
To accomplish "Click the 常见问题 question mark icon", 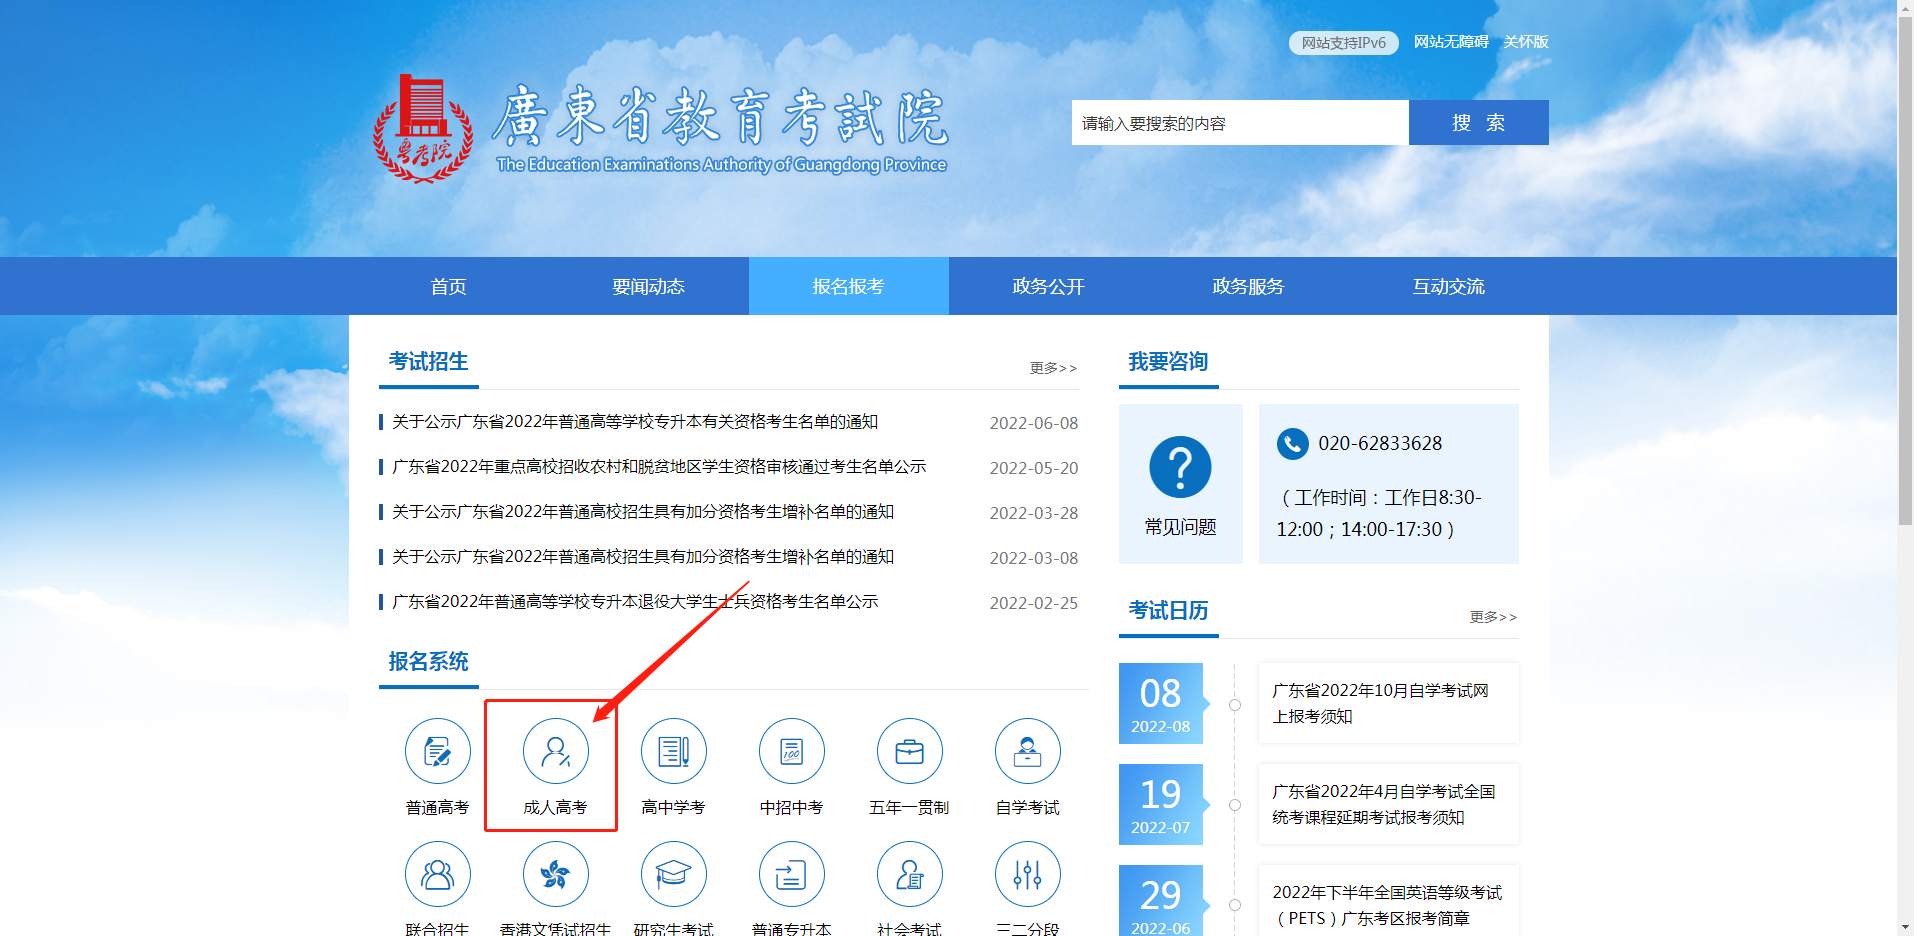I will (1180, 467).
